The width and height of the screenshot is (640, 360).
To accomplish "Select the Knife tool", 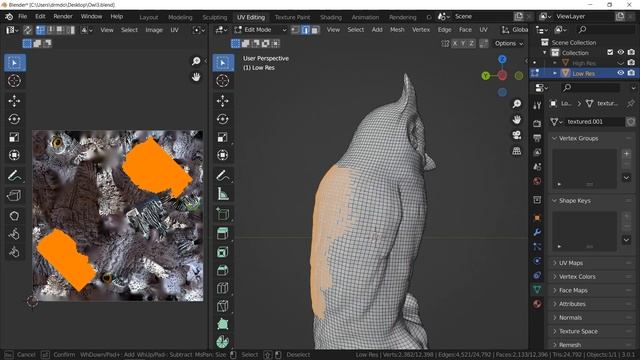I will pyautogui.click(x=223, y=306).
